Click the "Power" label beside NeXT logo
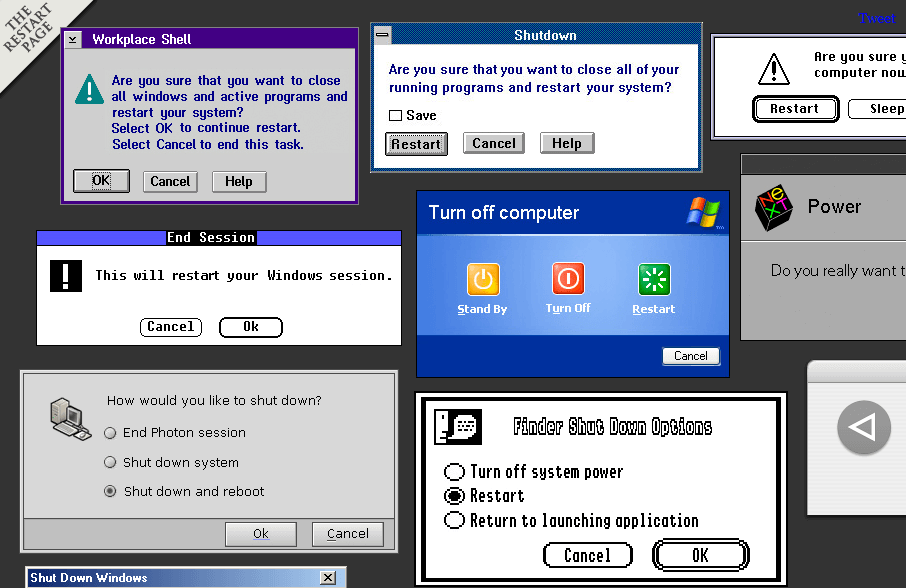Screen dimensions: 906x588 [x=834, y=206]
